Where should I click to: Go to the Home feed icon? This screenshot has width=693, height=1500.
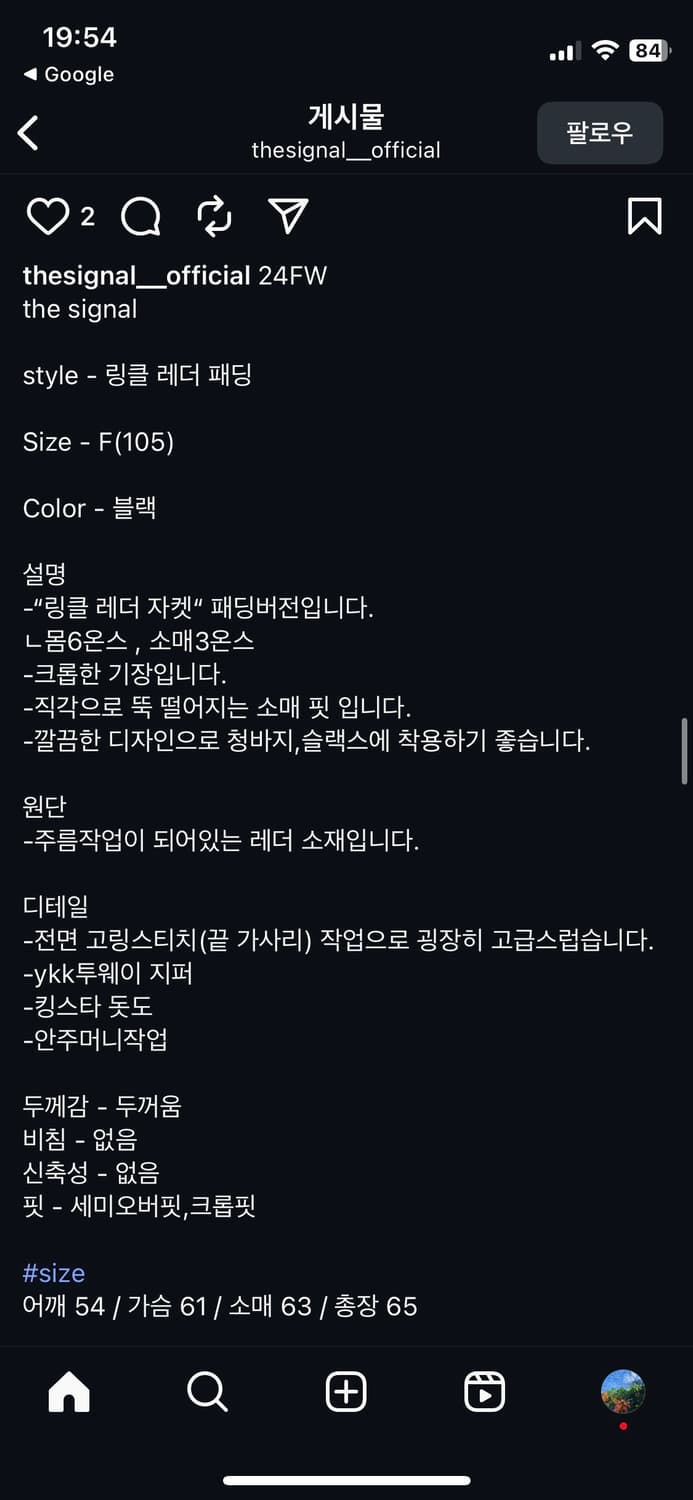point(68,1391)
